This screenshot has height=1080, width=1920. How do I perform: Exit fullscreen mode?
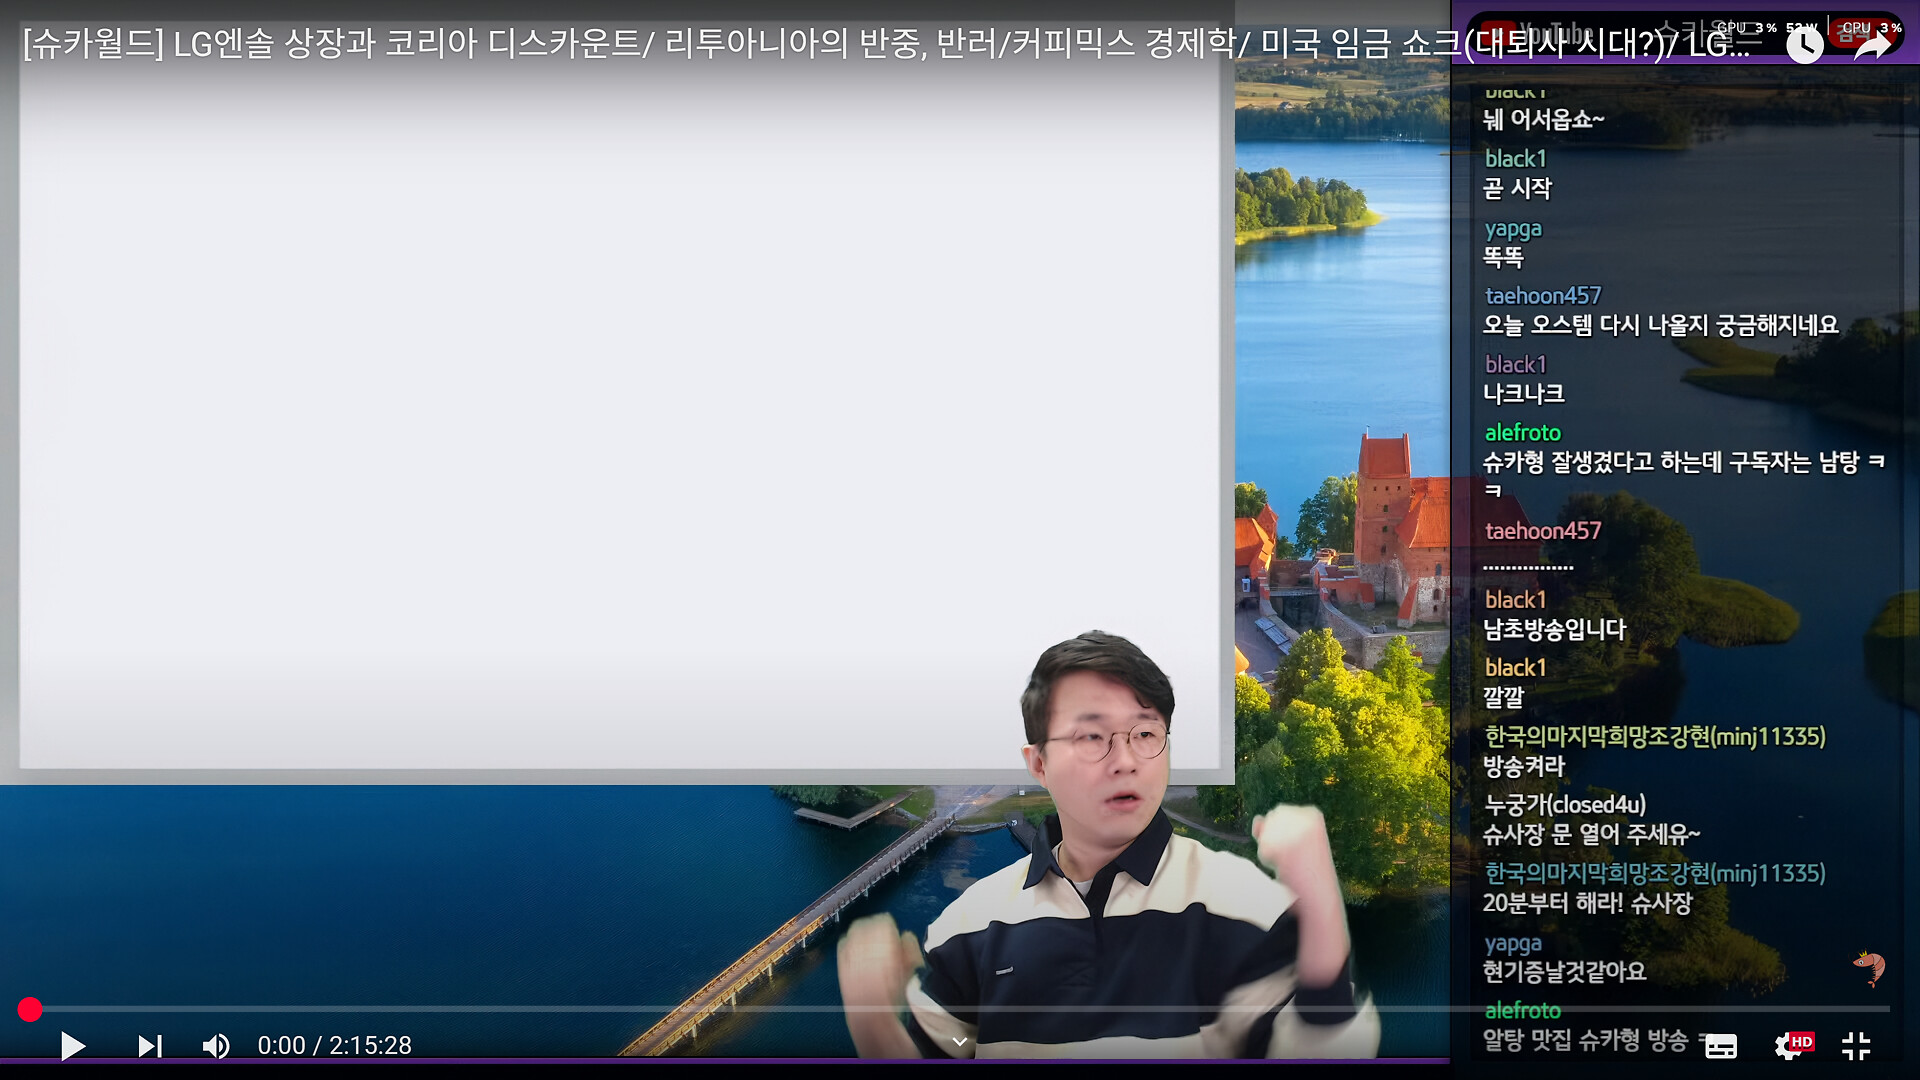1856,1046
